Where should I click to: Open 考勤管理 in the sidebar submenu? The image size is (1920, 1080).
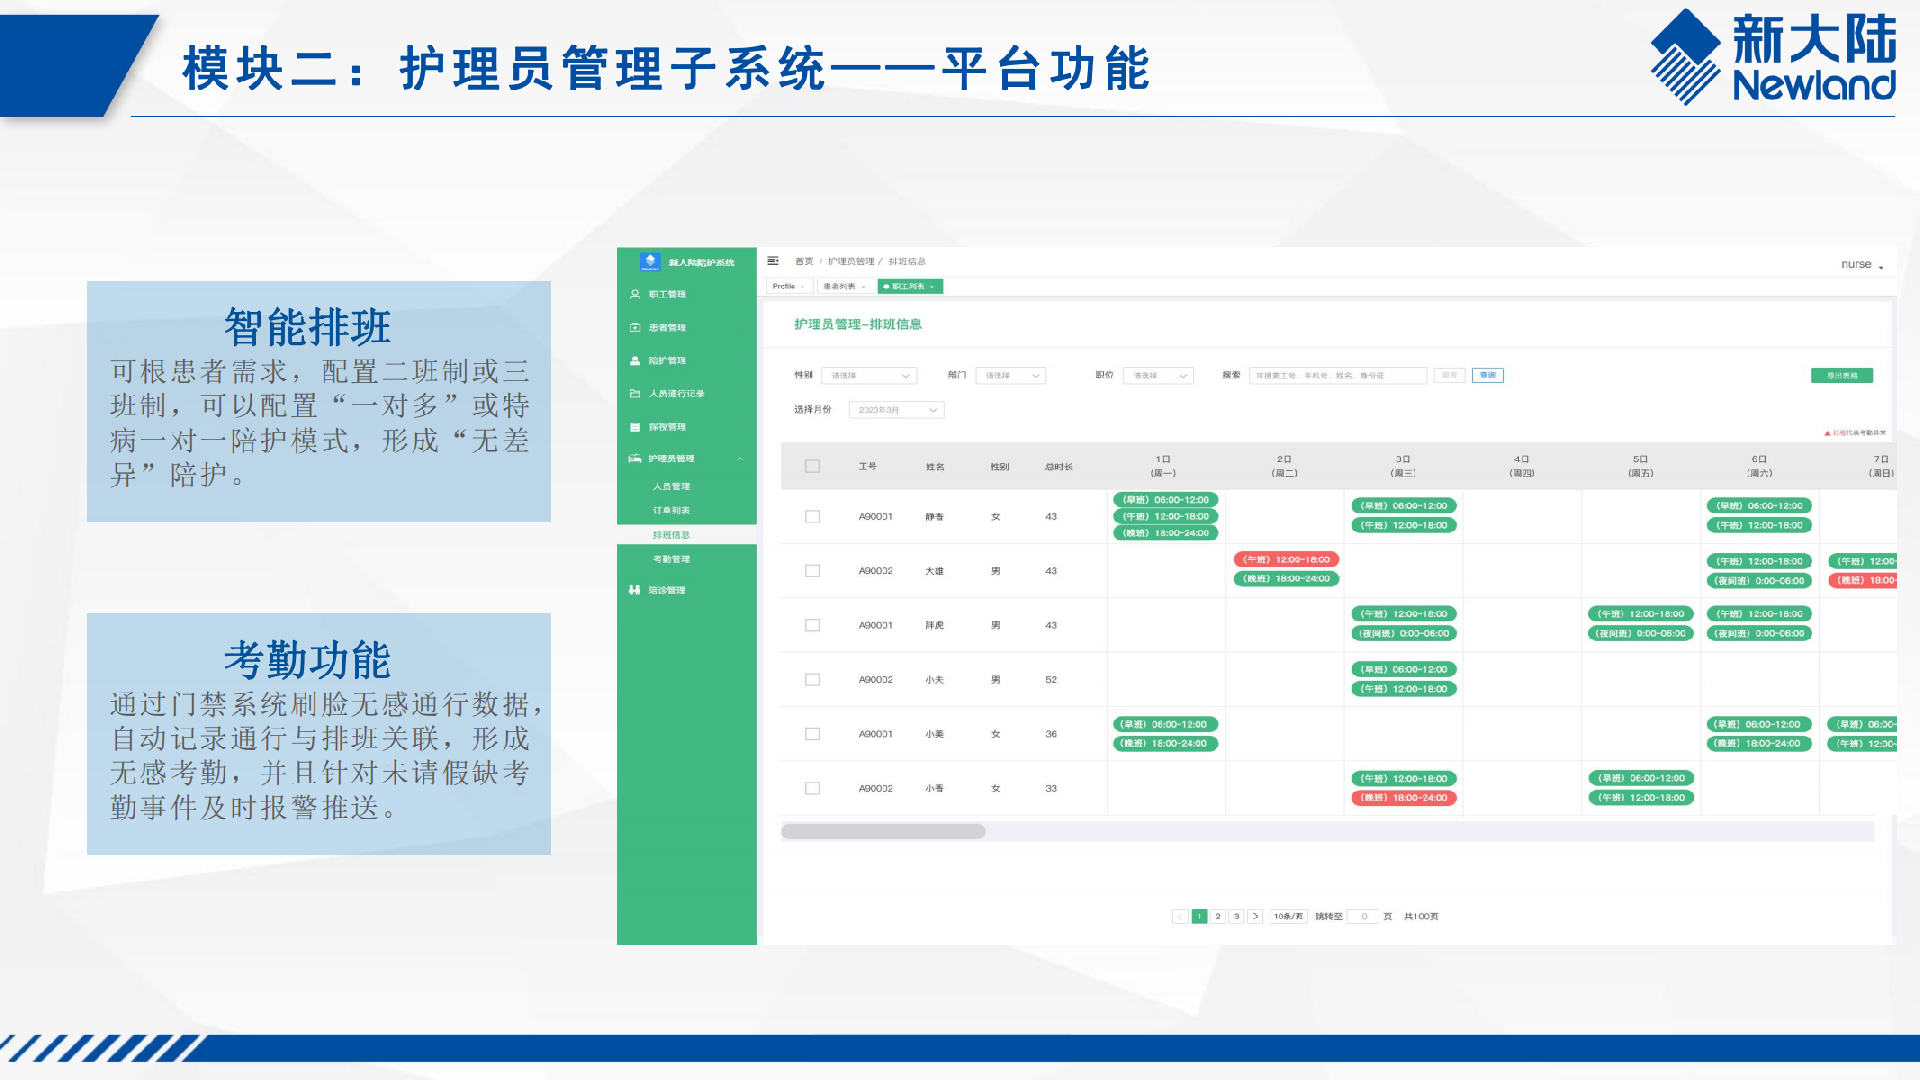point(671,560)
